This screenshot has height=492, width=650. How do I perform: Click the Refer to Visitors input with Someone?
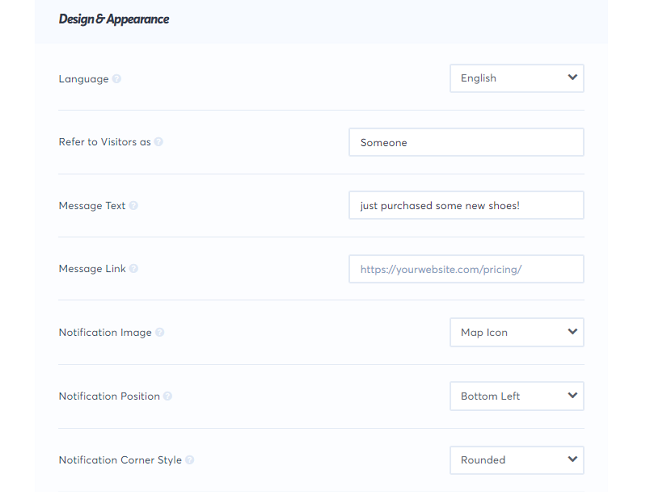coord(466,142)
